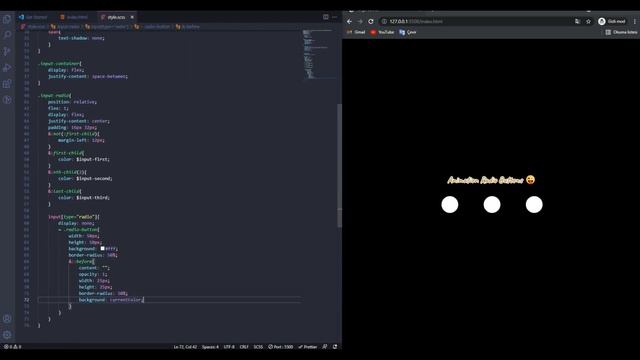Open the Gmail bookmark

point(356,32)
